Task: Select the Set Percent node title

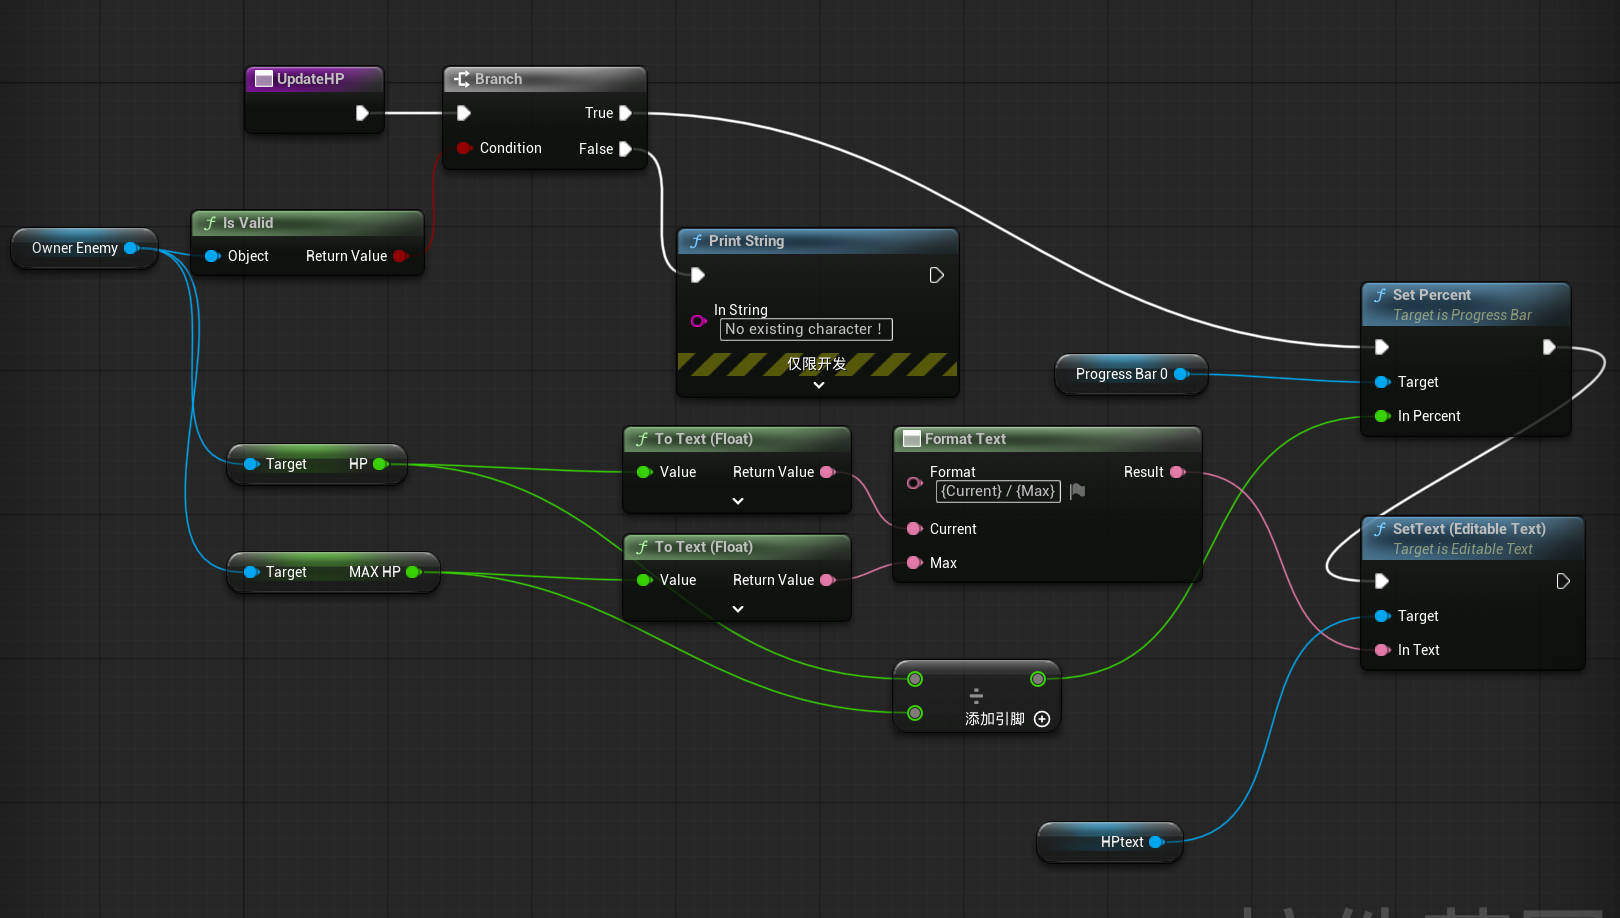Action: (x=1431, y=295)
